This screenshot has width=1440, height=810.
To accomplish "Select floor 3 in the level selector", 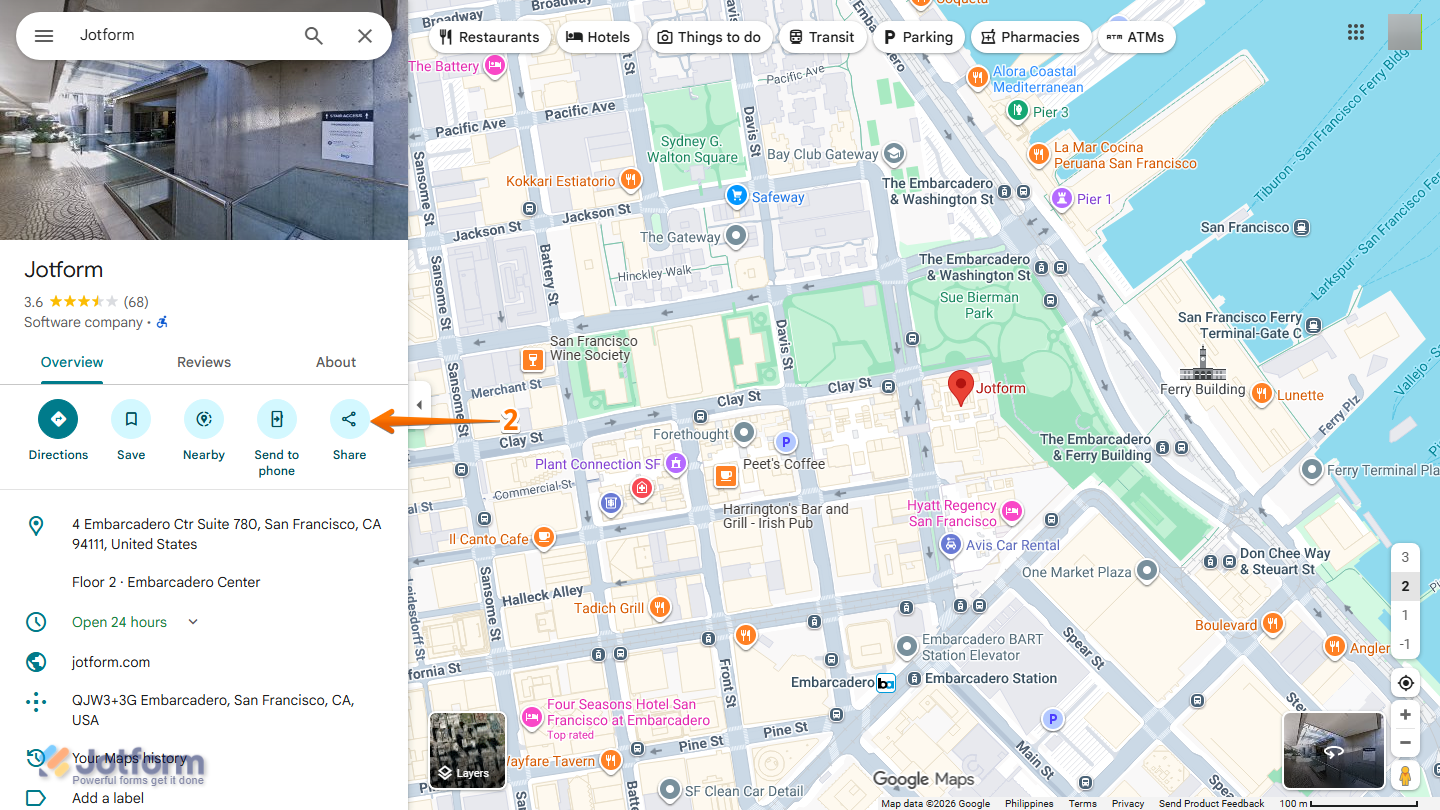I will coord(1404,556).
